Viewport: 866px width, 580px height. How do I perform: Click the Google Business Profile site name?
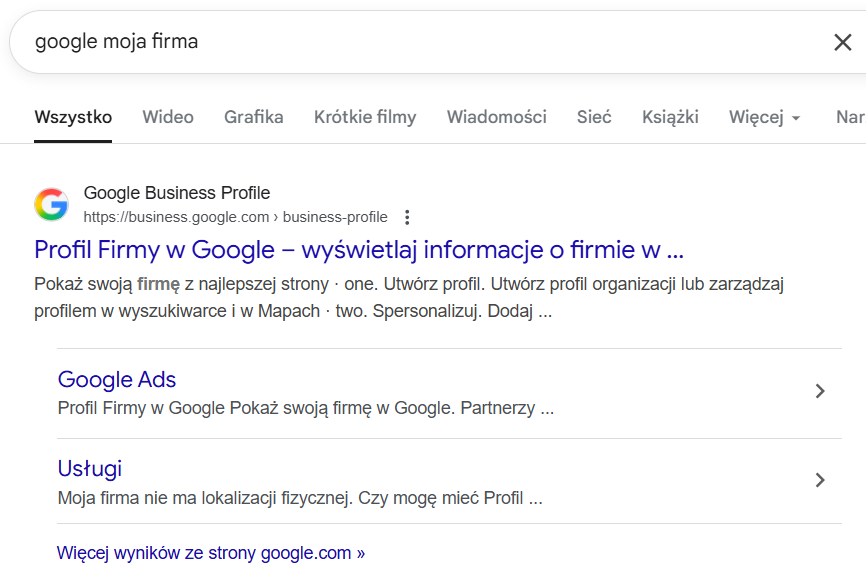177,193
